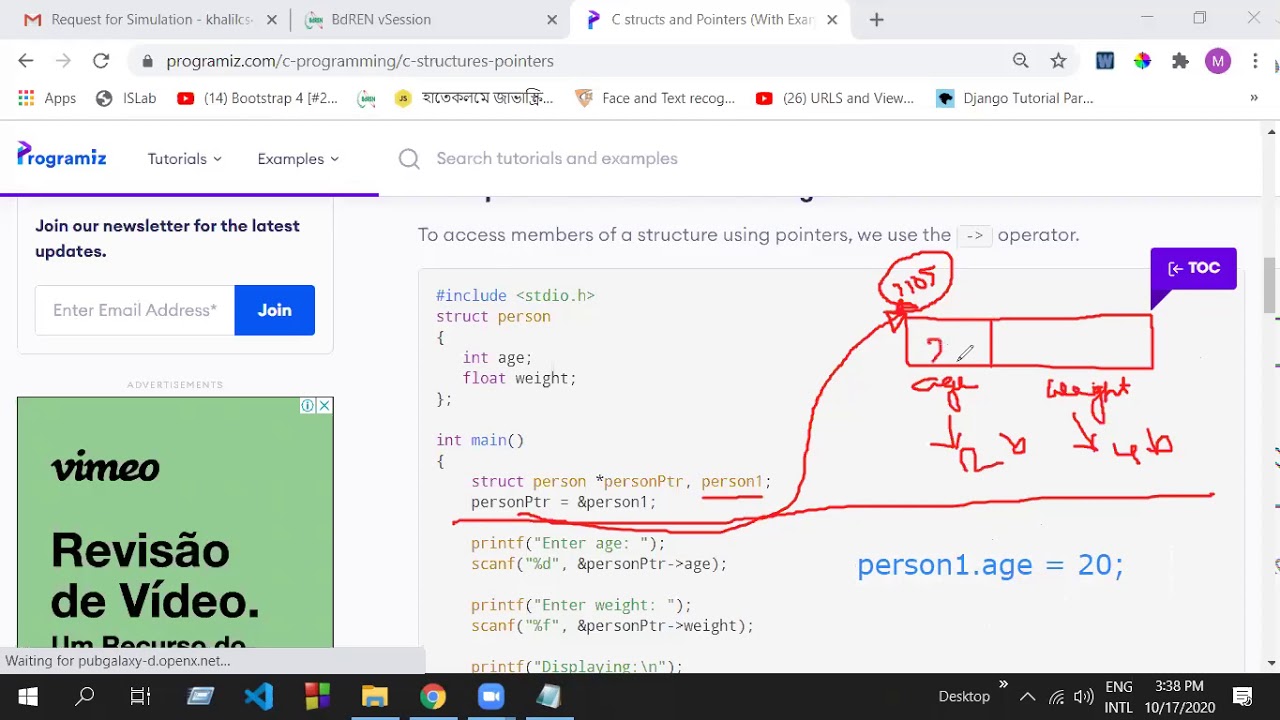Image resolution: width=1280 pixels, height=720 pixels.
Task: Click the Word extension icon
Action: [1105, 61]
